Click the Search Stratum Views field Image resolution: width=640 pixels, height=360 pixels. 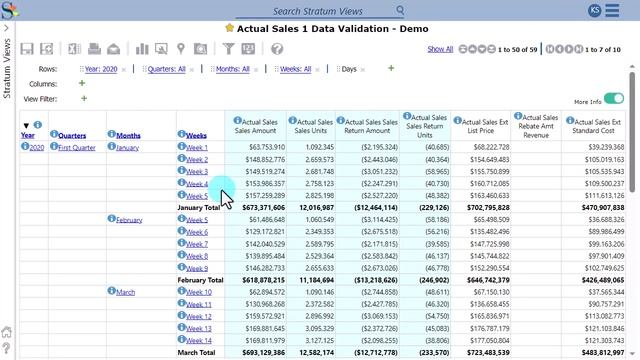point(318,11)
